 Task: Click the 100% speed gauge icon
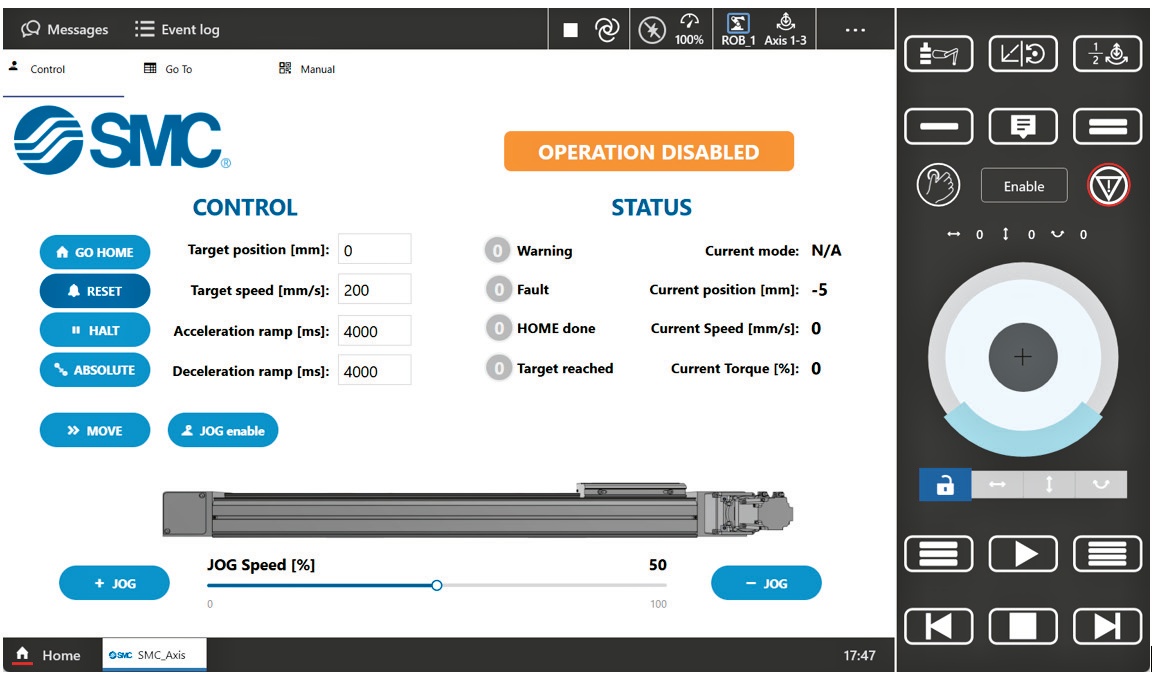(688, 29)
